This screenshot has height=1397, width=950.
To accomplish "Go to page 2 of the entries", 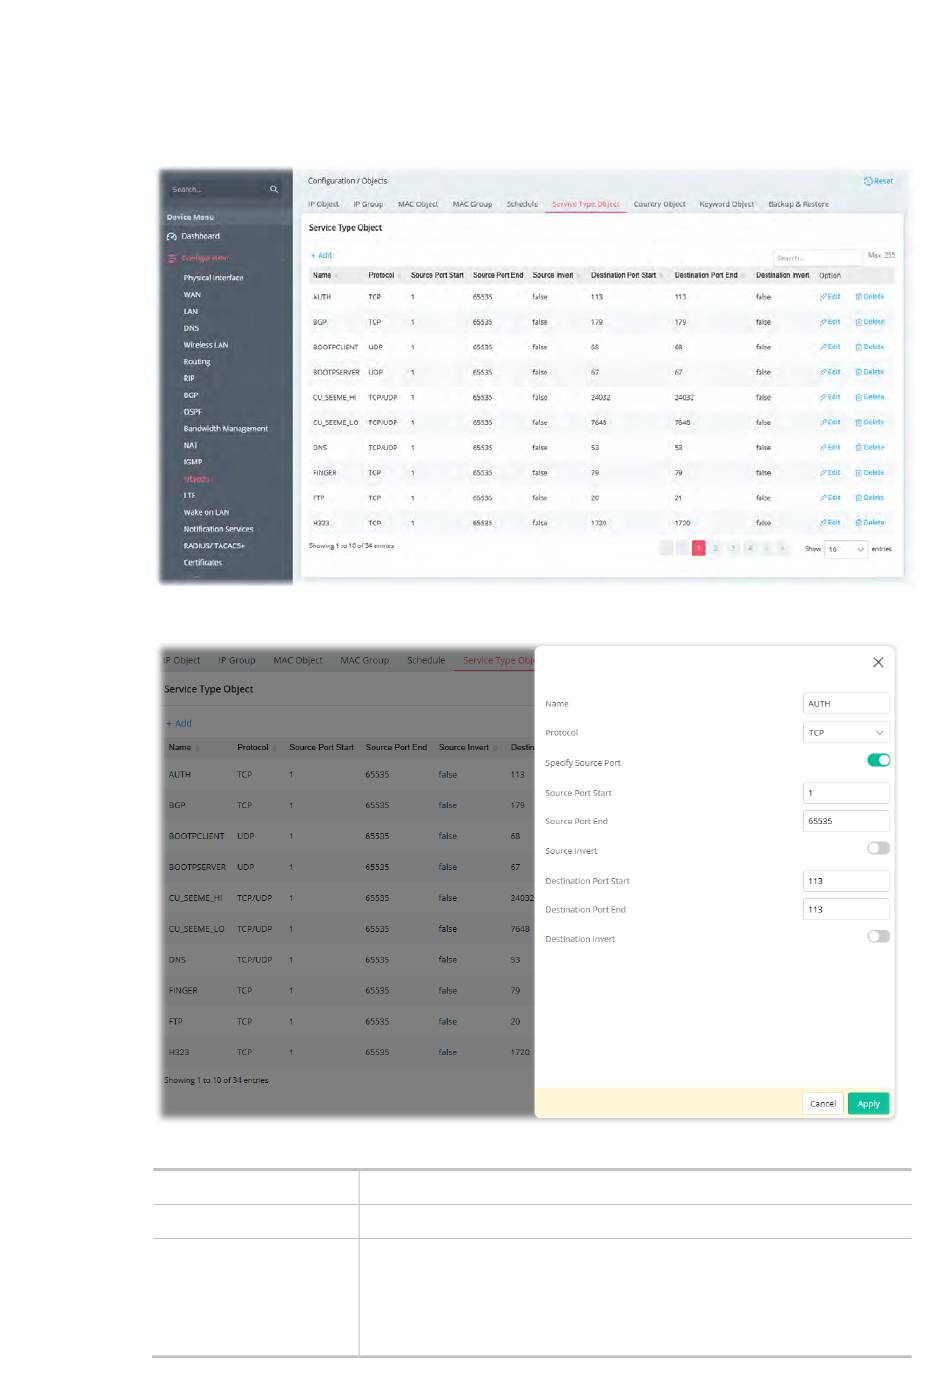I will tap(715, 548).
